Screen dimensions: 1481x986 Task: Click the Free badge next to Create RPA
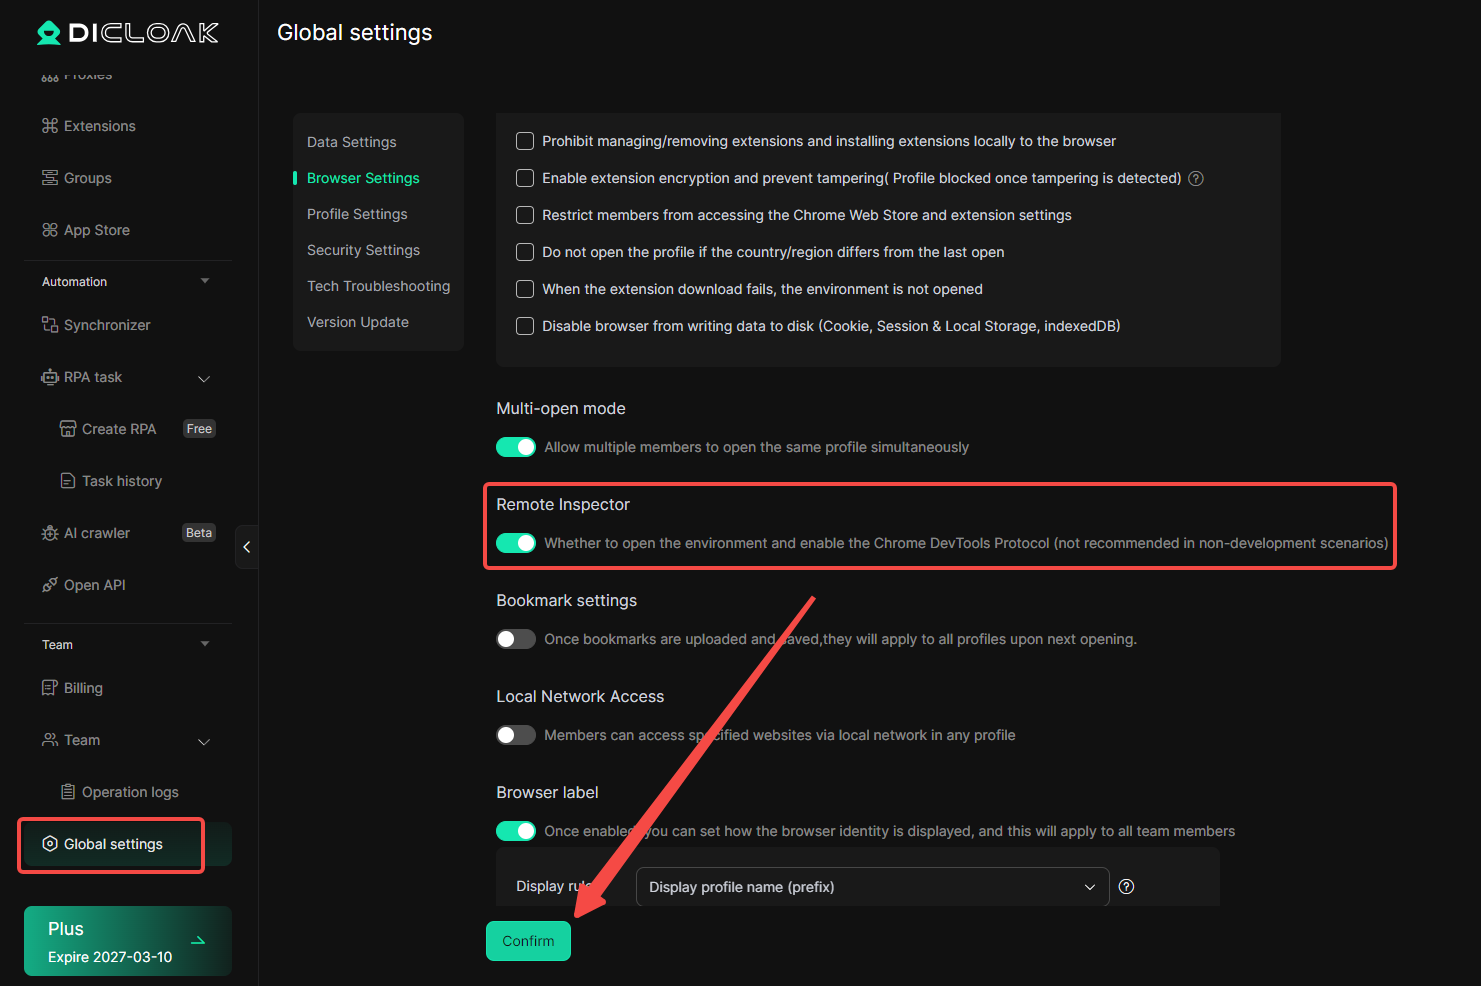[200, 429]
